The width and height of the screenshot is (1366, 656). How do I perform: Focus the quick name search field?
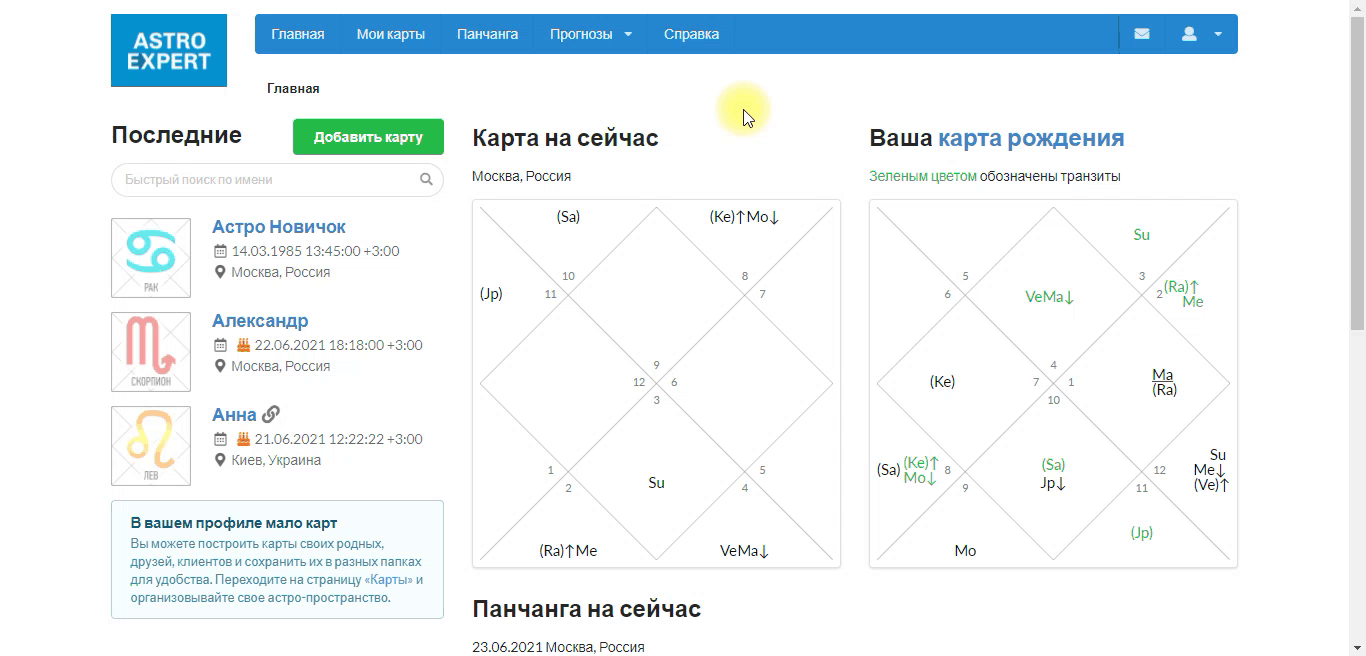pos(277,180)
